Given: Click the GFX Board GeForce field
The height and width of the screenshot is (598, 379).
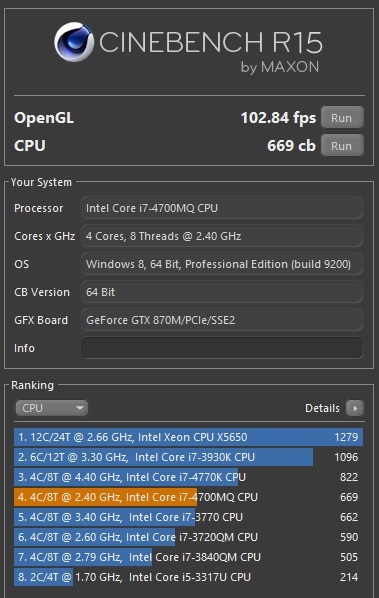Looking at the screenshot, I should 222,320.
